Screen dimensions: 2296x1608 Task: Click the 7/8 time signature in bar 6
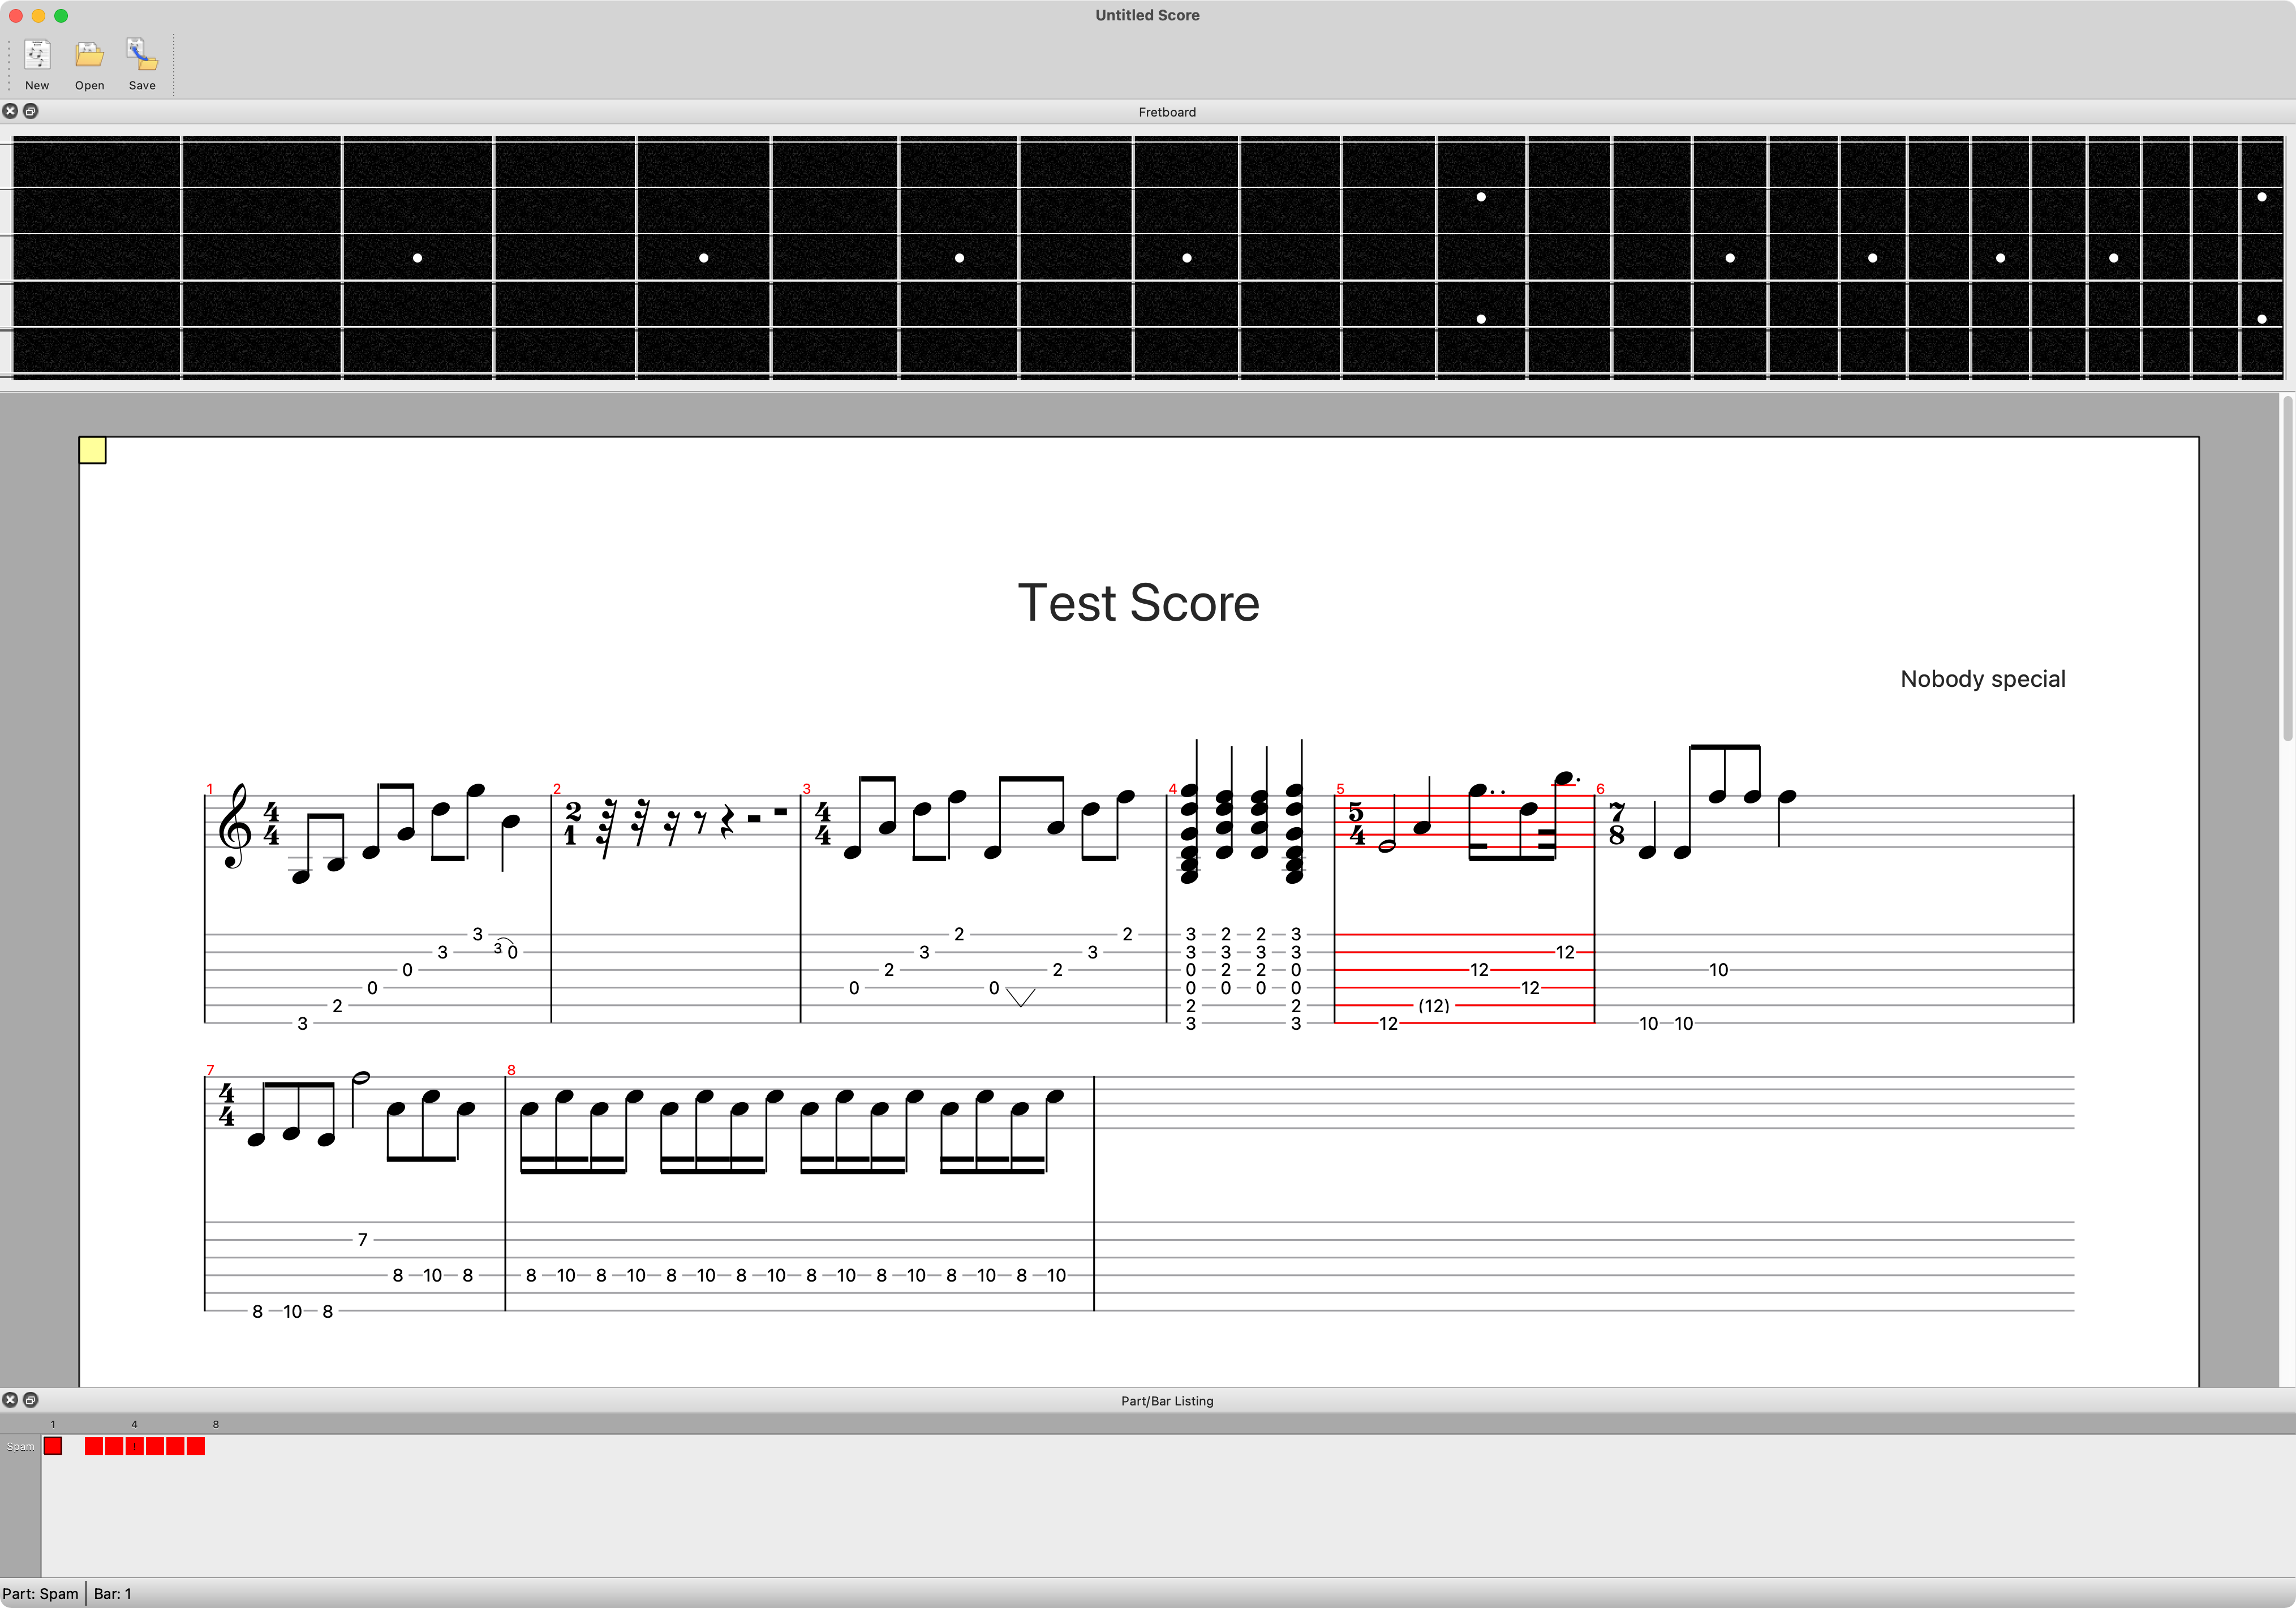coord(1616,823)
